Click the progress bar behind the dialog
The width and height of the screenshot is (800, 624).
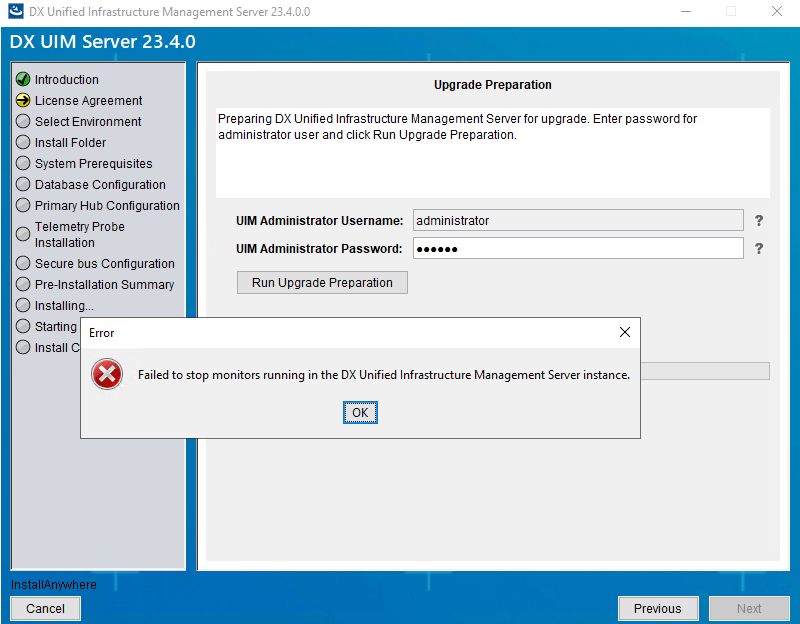(705, 371)
